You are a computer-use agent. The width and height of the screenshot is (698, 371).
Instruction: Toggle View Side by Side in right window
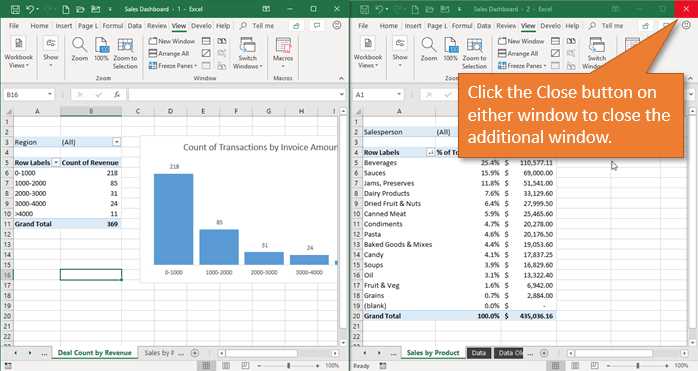(571, 41)
